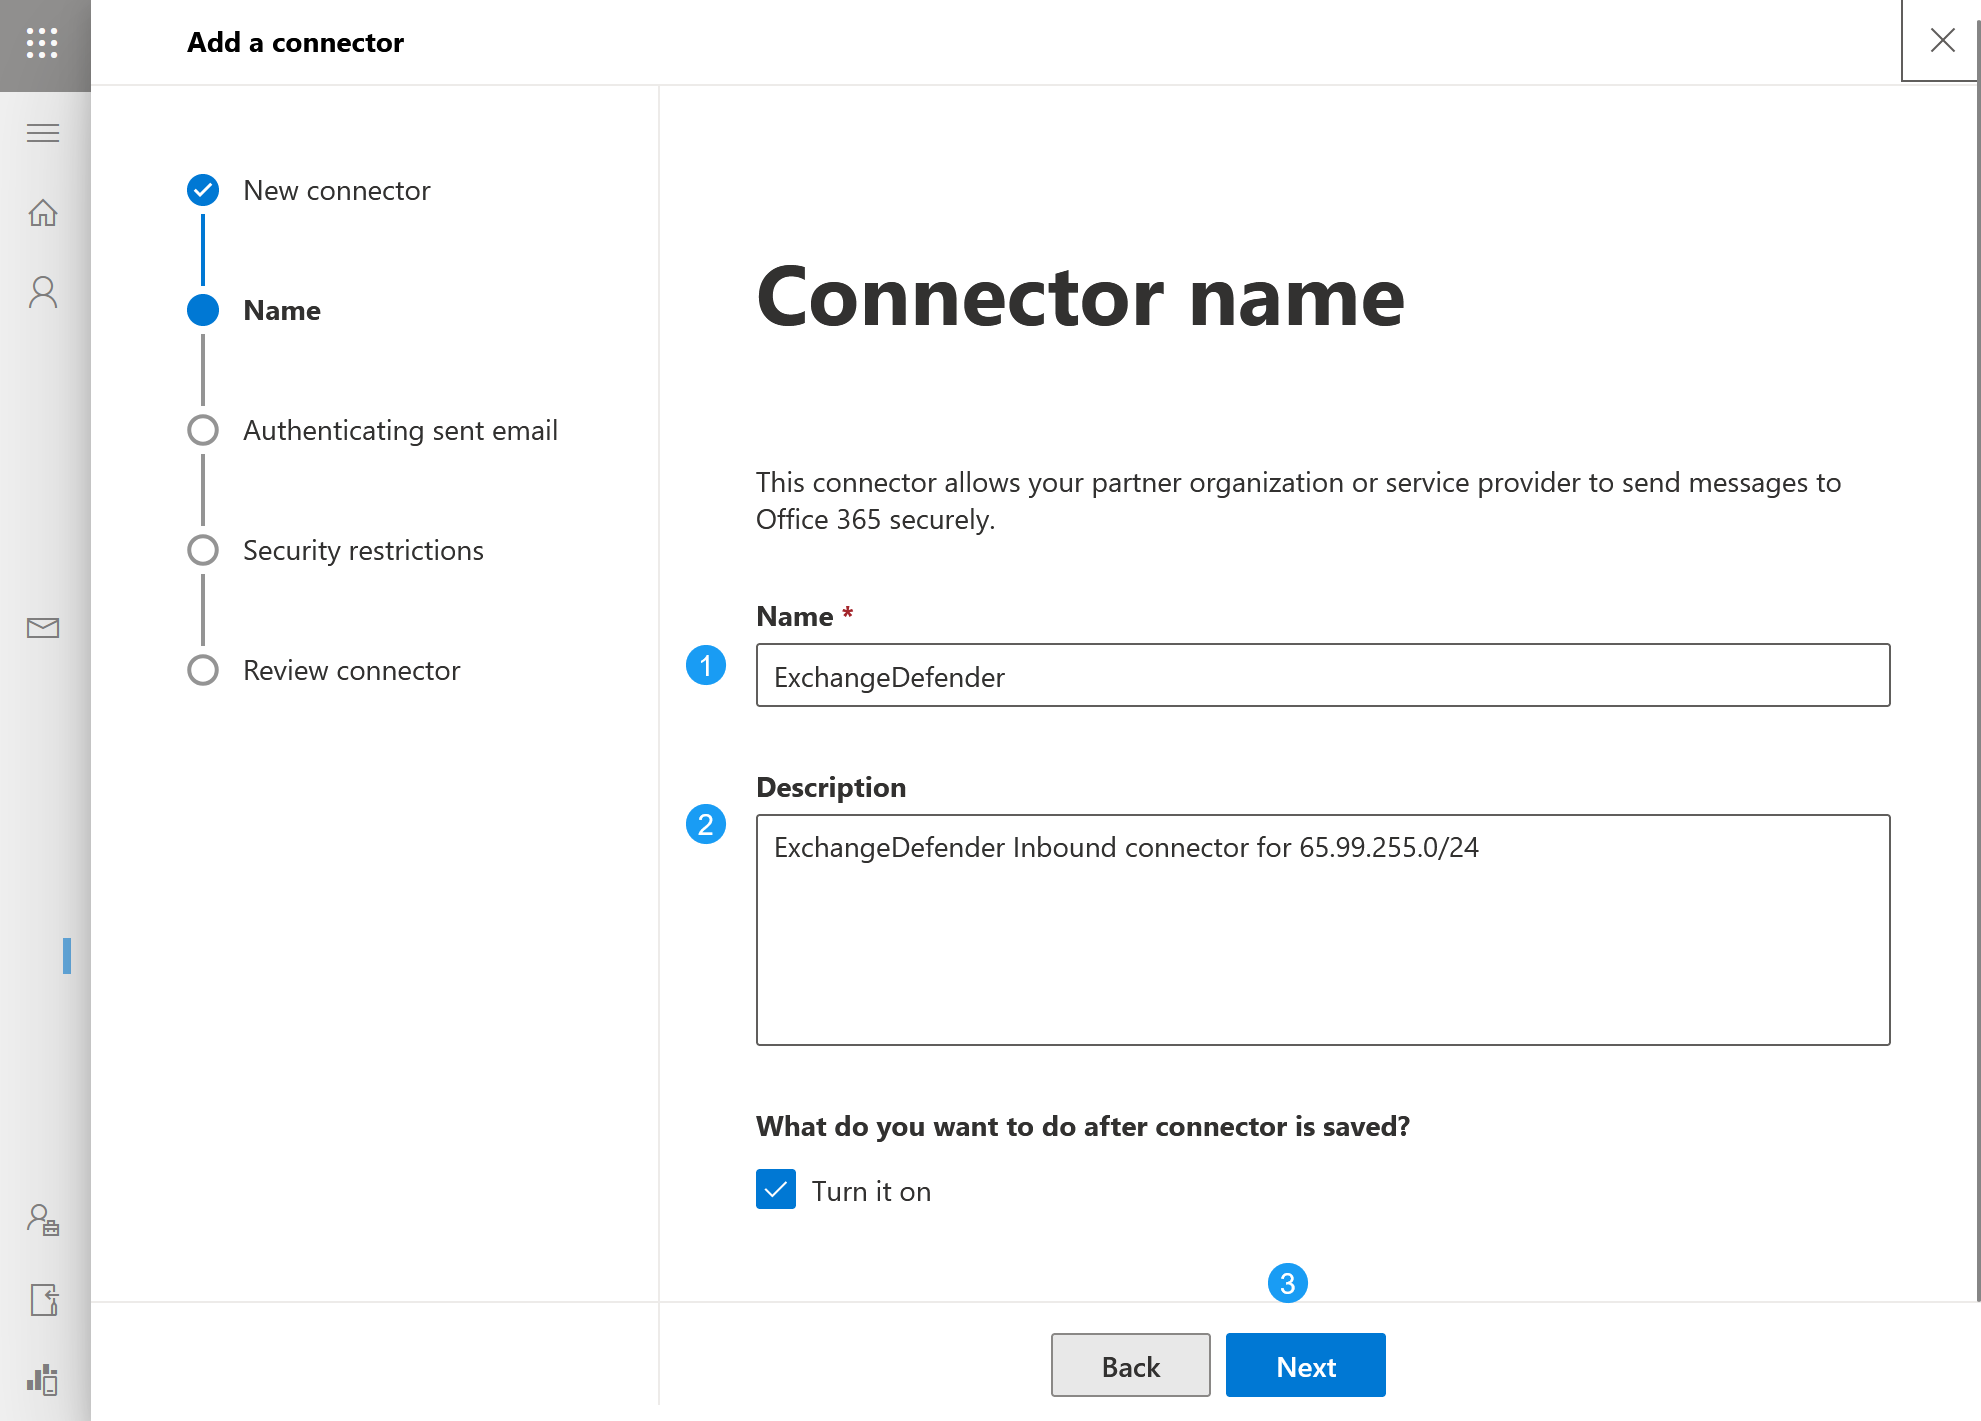This screenshot has height=1421, width=1981.
Task: Click the Migration icon near sidebar bottom
Action: 43,1300
